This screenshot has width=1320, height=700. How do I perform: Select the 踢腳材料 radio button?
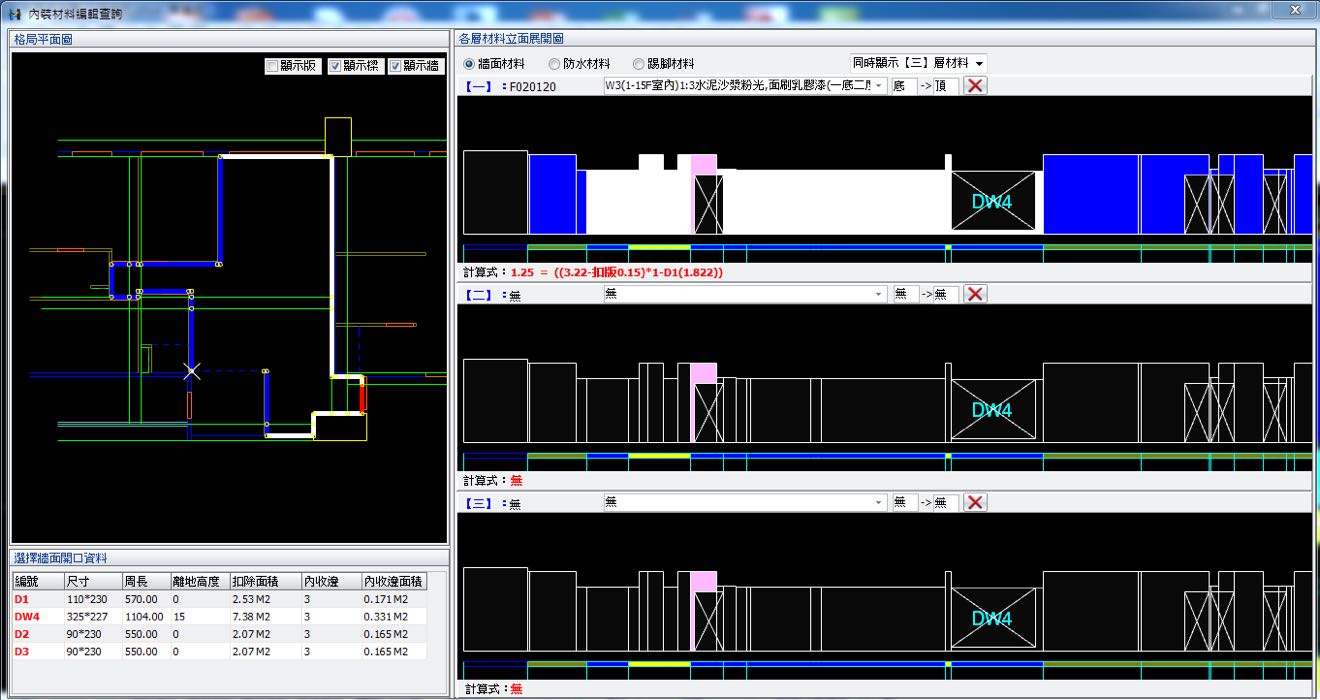pyautogui.click(x=639, y=64)
